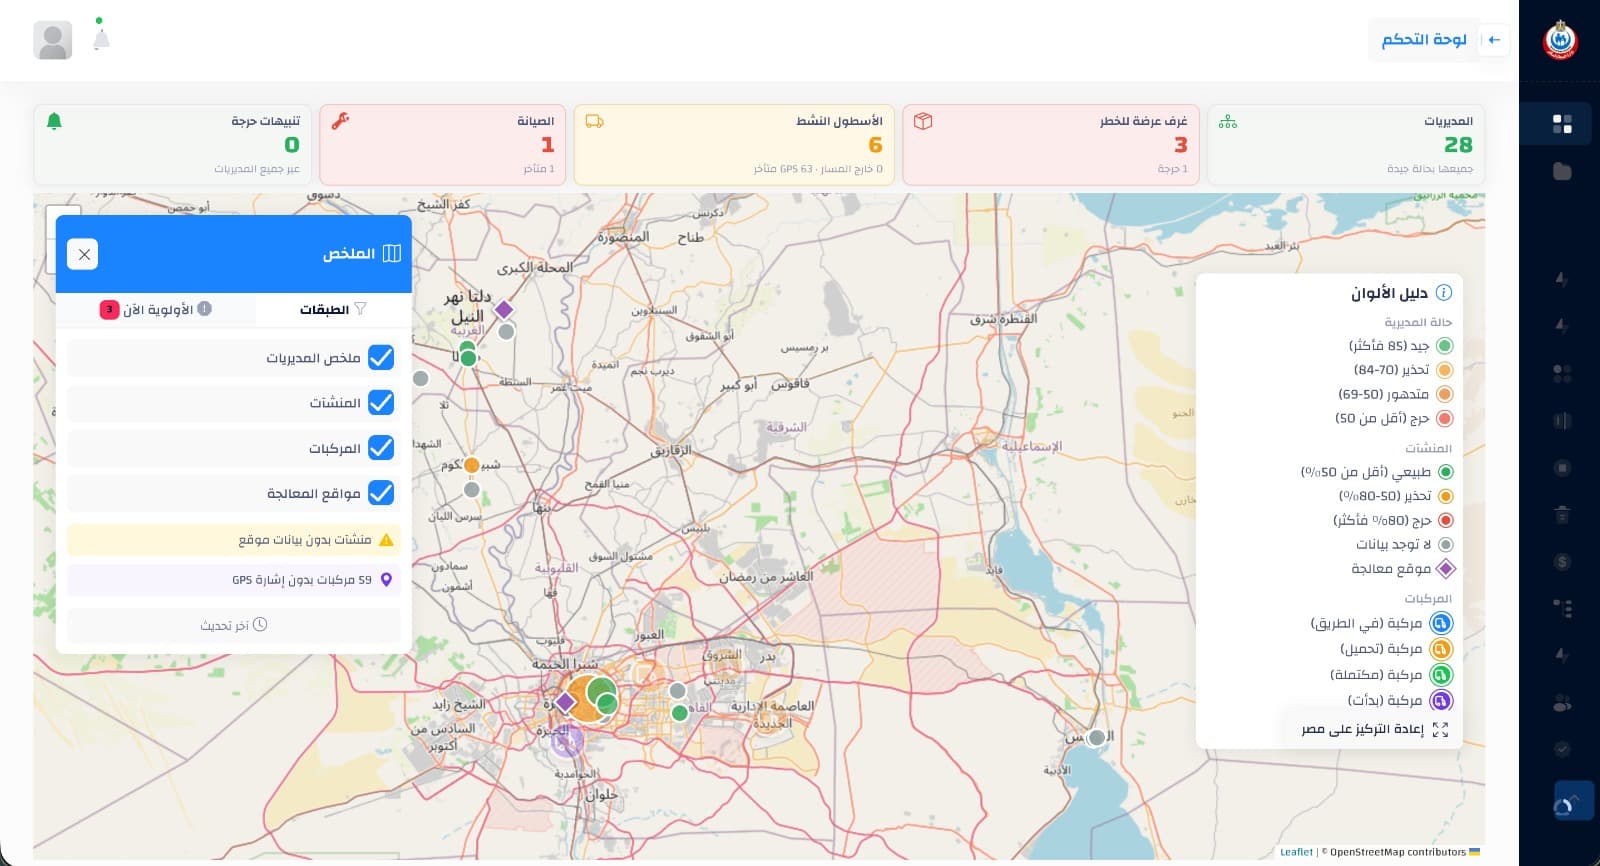Click the green marker east of Cairo

pos(680,713)
